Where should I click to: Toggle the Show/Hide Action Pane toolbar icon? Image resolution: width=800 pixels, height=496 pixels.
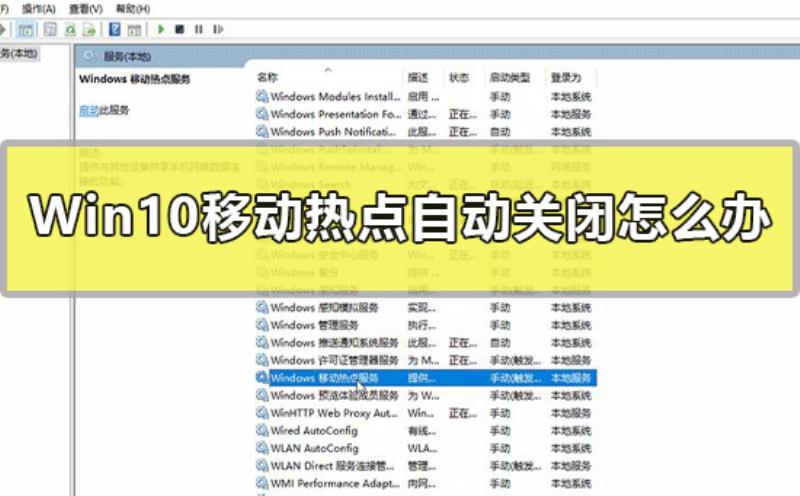point(134,30)
